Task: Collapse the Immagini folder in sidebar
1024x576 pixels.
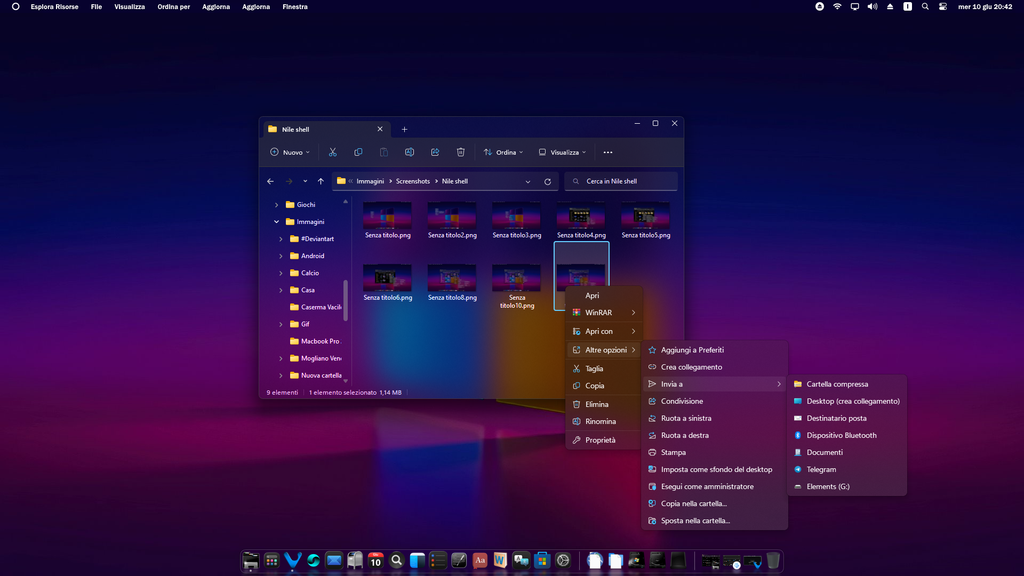Action: point(276,221)
